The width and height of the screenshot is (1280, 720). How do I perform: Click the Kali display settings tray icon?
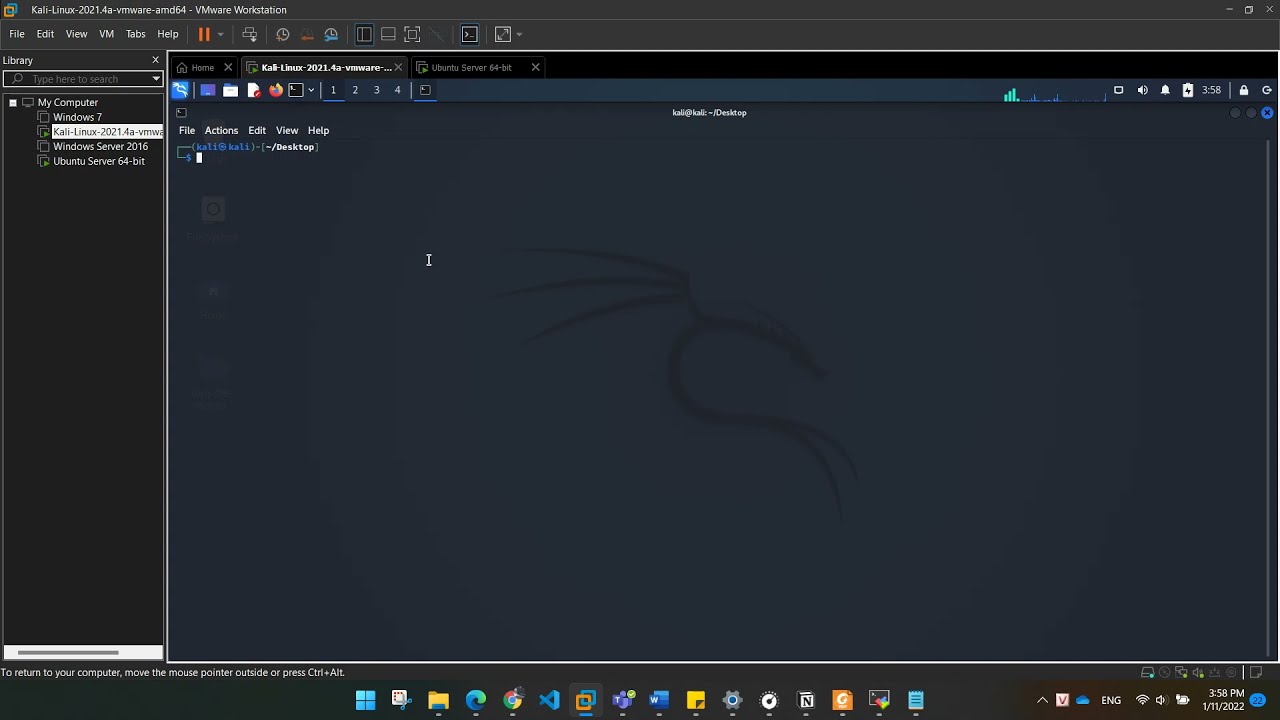click(x=1118, y=90)
